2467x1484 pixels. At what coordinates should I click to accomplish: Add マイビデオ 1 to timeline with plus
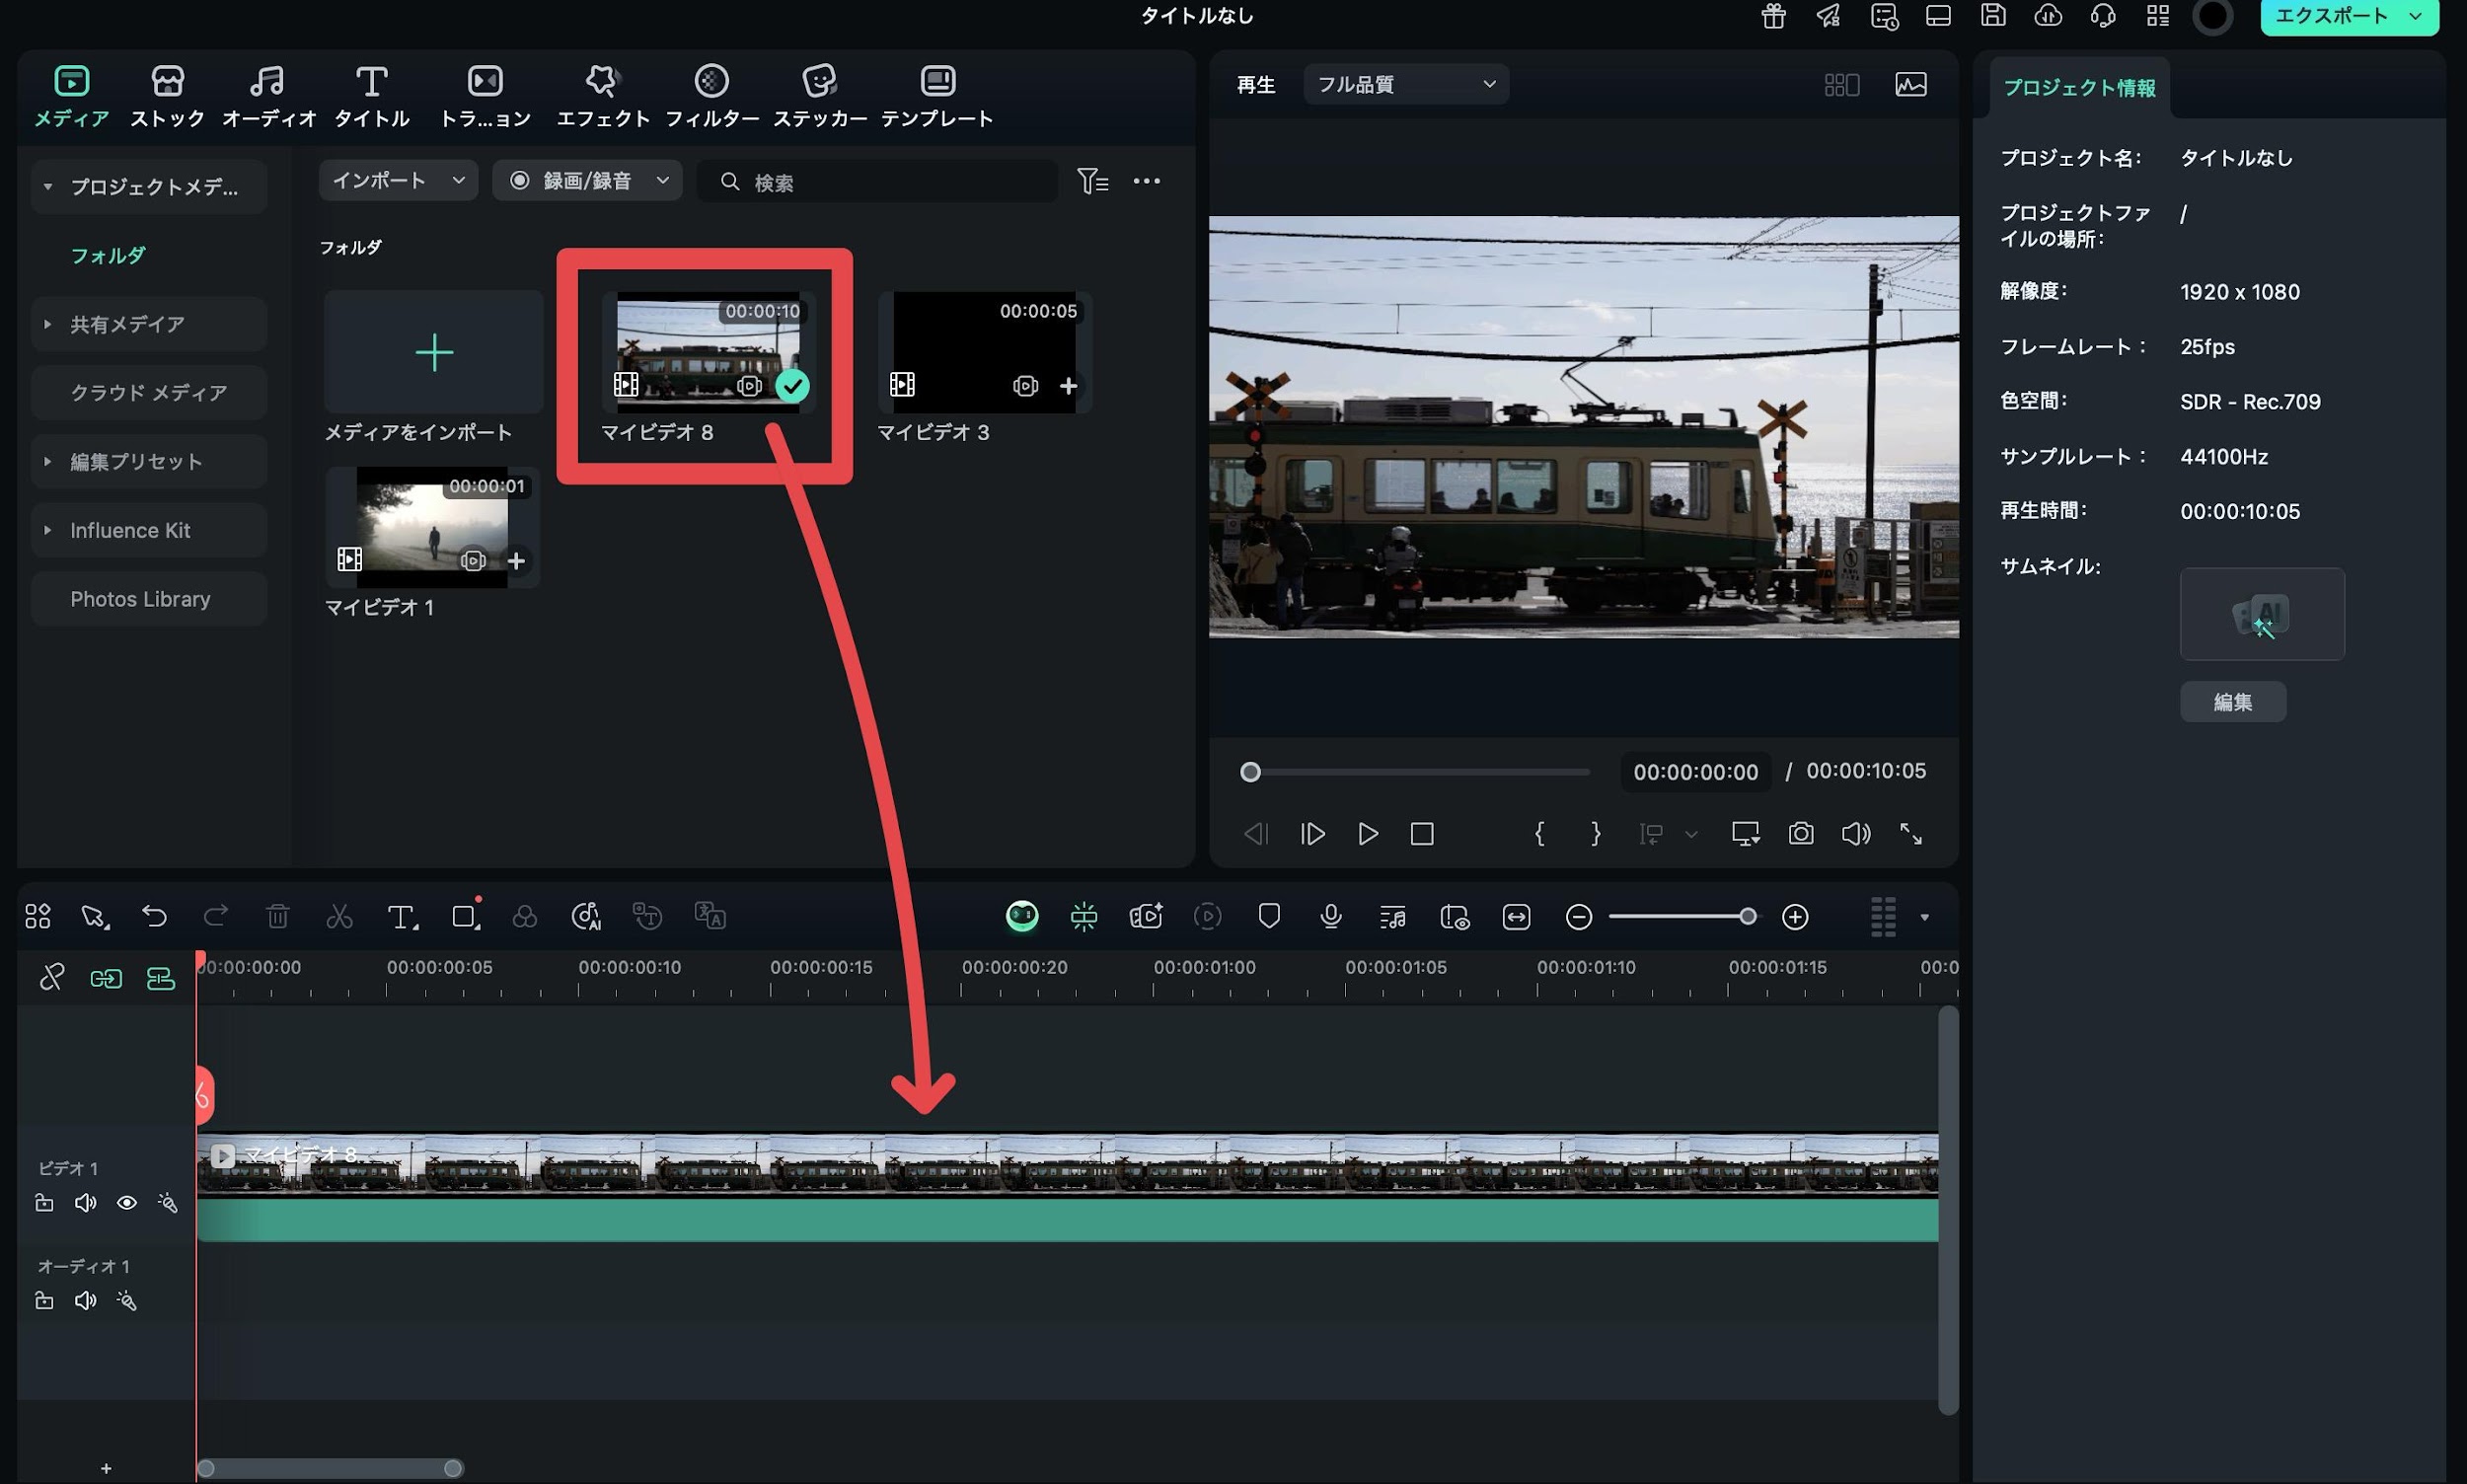coord(516,561)
